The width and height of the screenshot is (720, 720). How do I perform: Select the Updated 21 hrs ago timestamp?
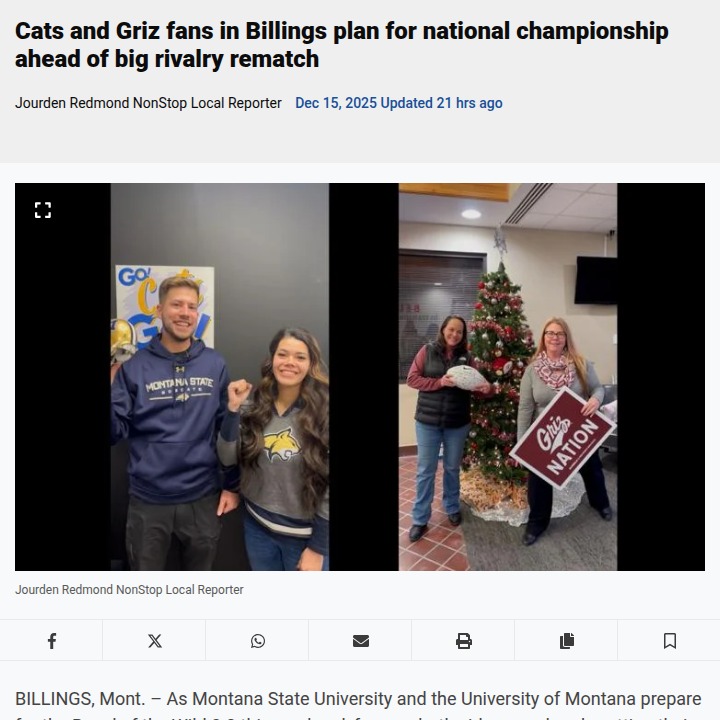coord(441,103)
